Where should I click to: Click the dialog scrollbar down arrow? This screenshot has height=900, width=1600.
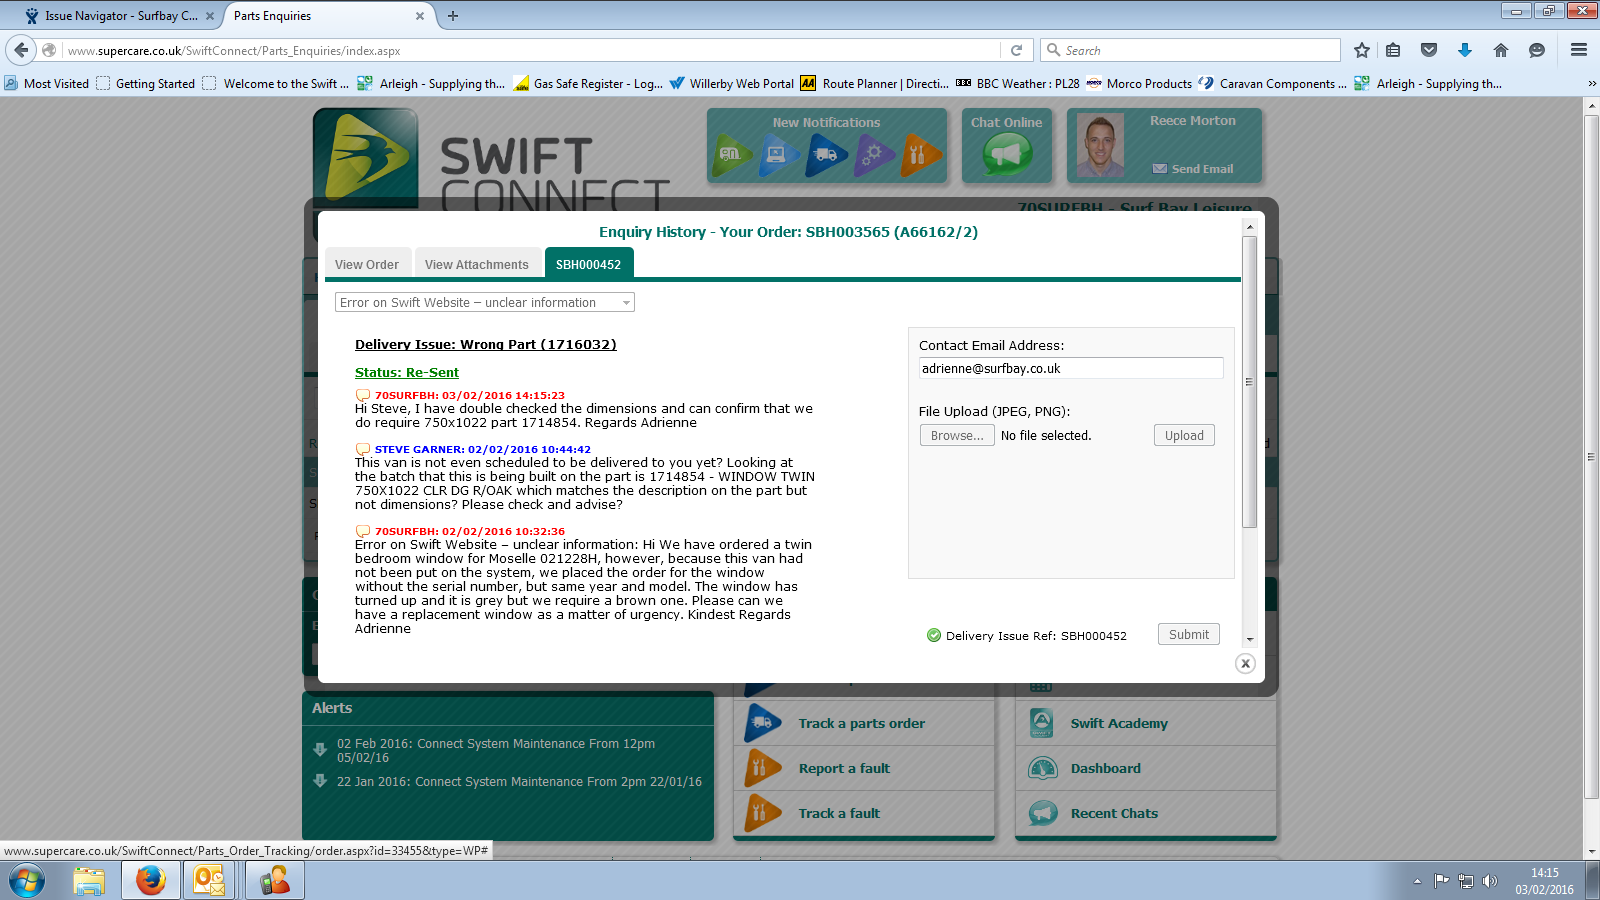pos(1249,639)
